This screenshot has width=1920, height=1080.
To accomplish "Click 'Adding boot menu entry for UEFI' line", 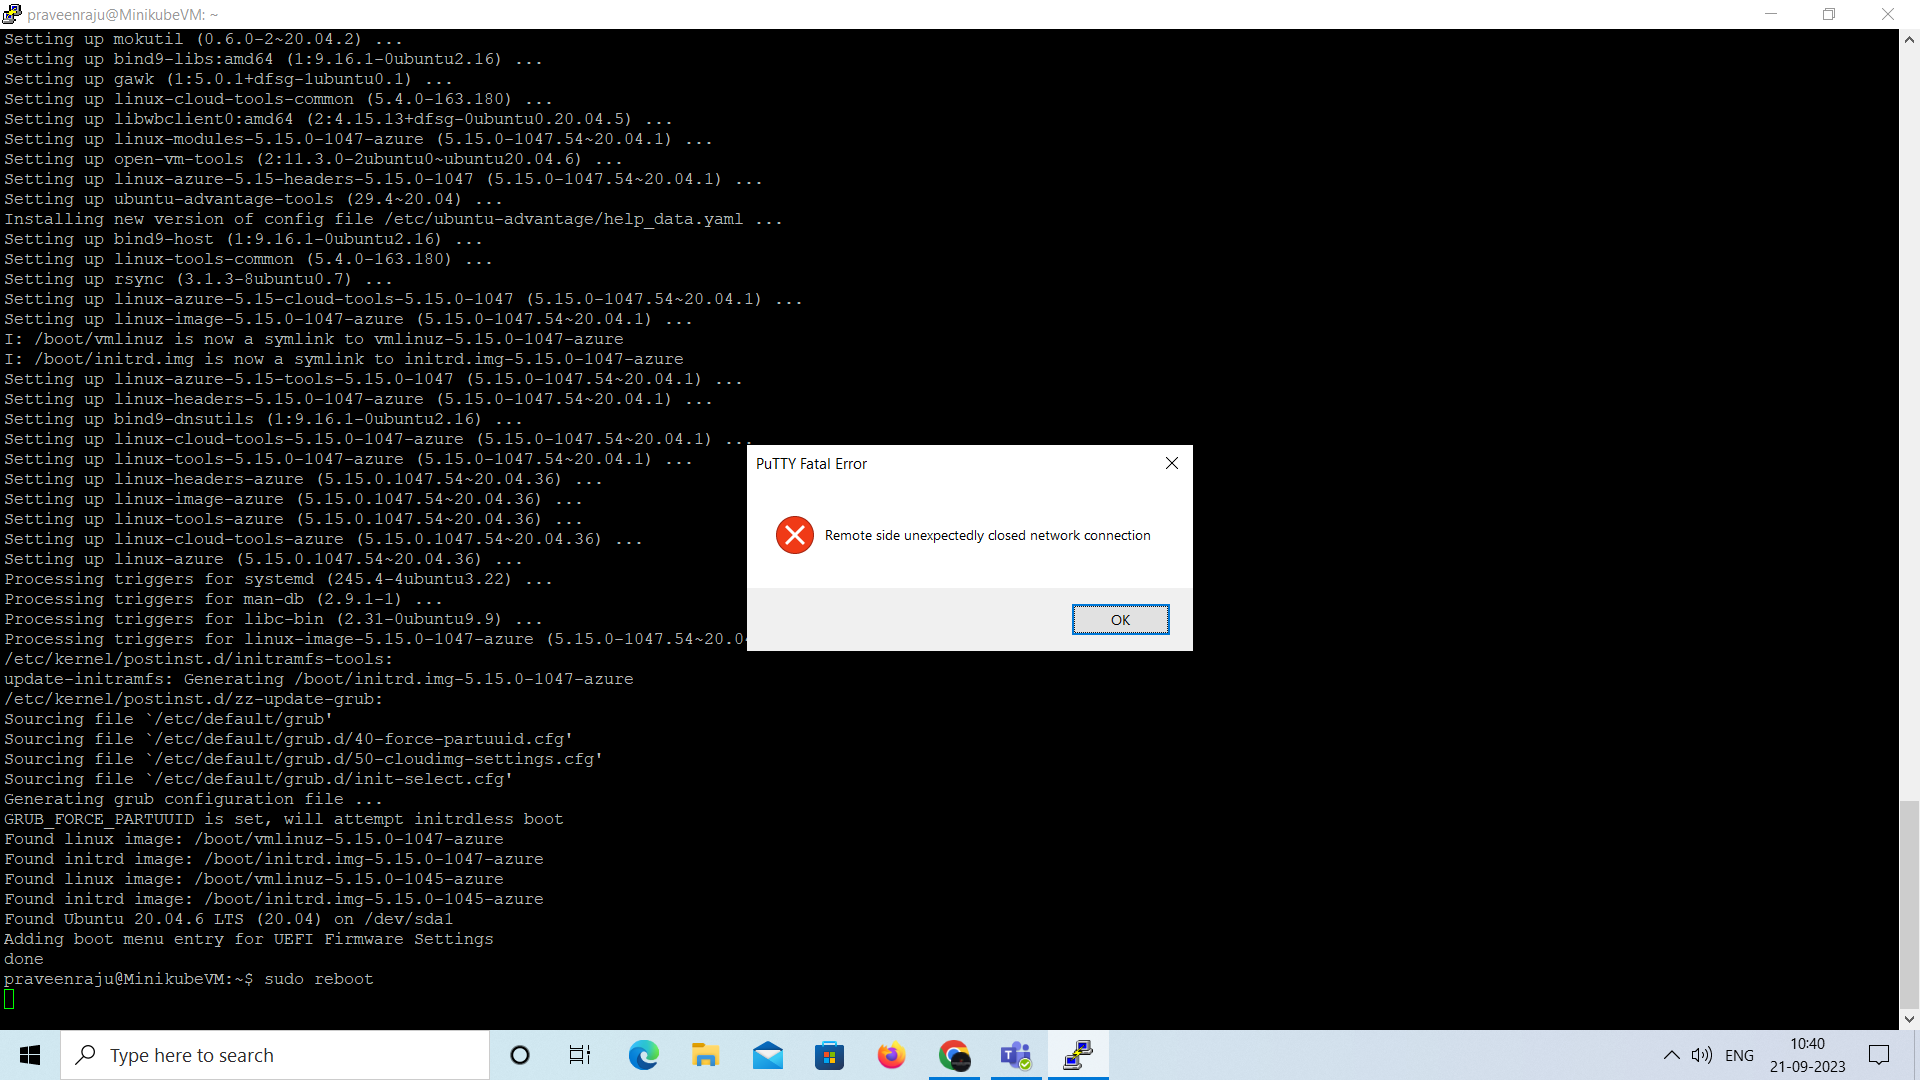I will (x=248, y=939).
